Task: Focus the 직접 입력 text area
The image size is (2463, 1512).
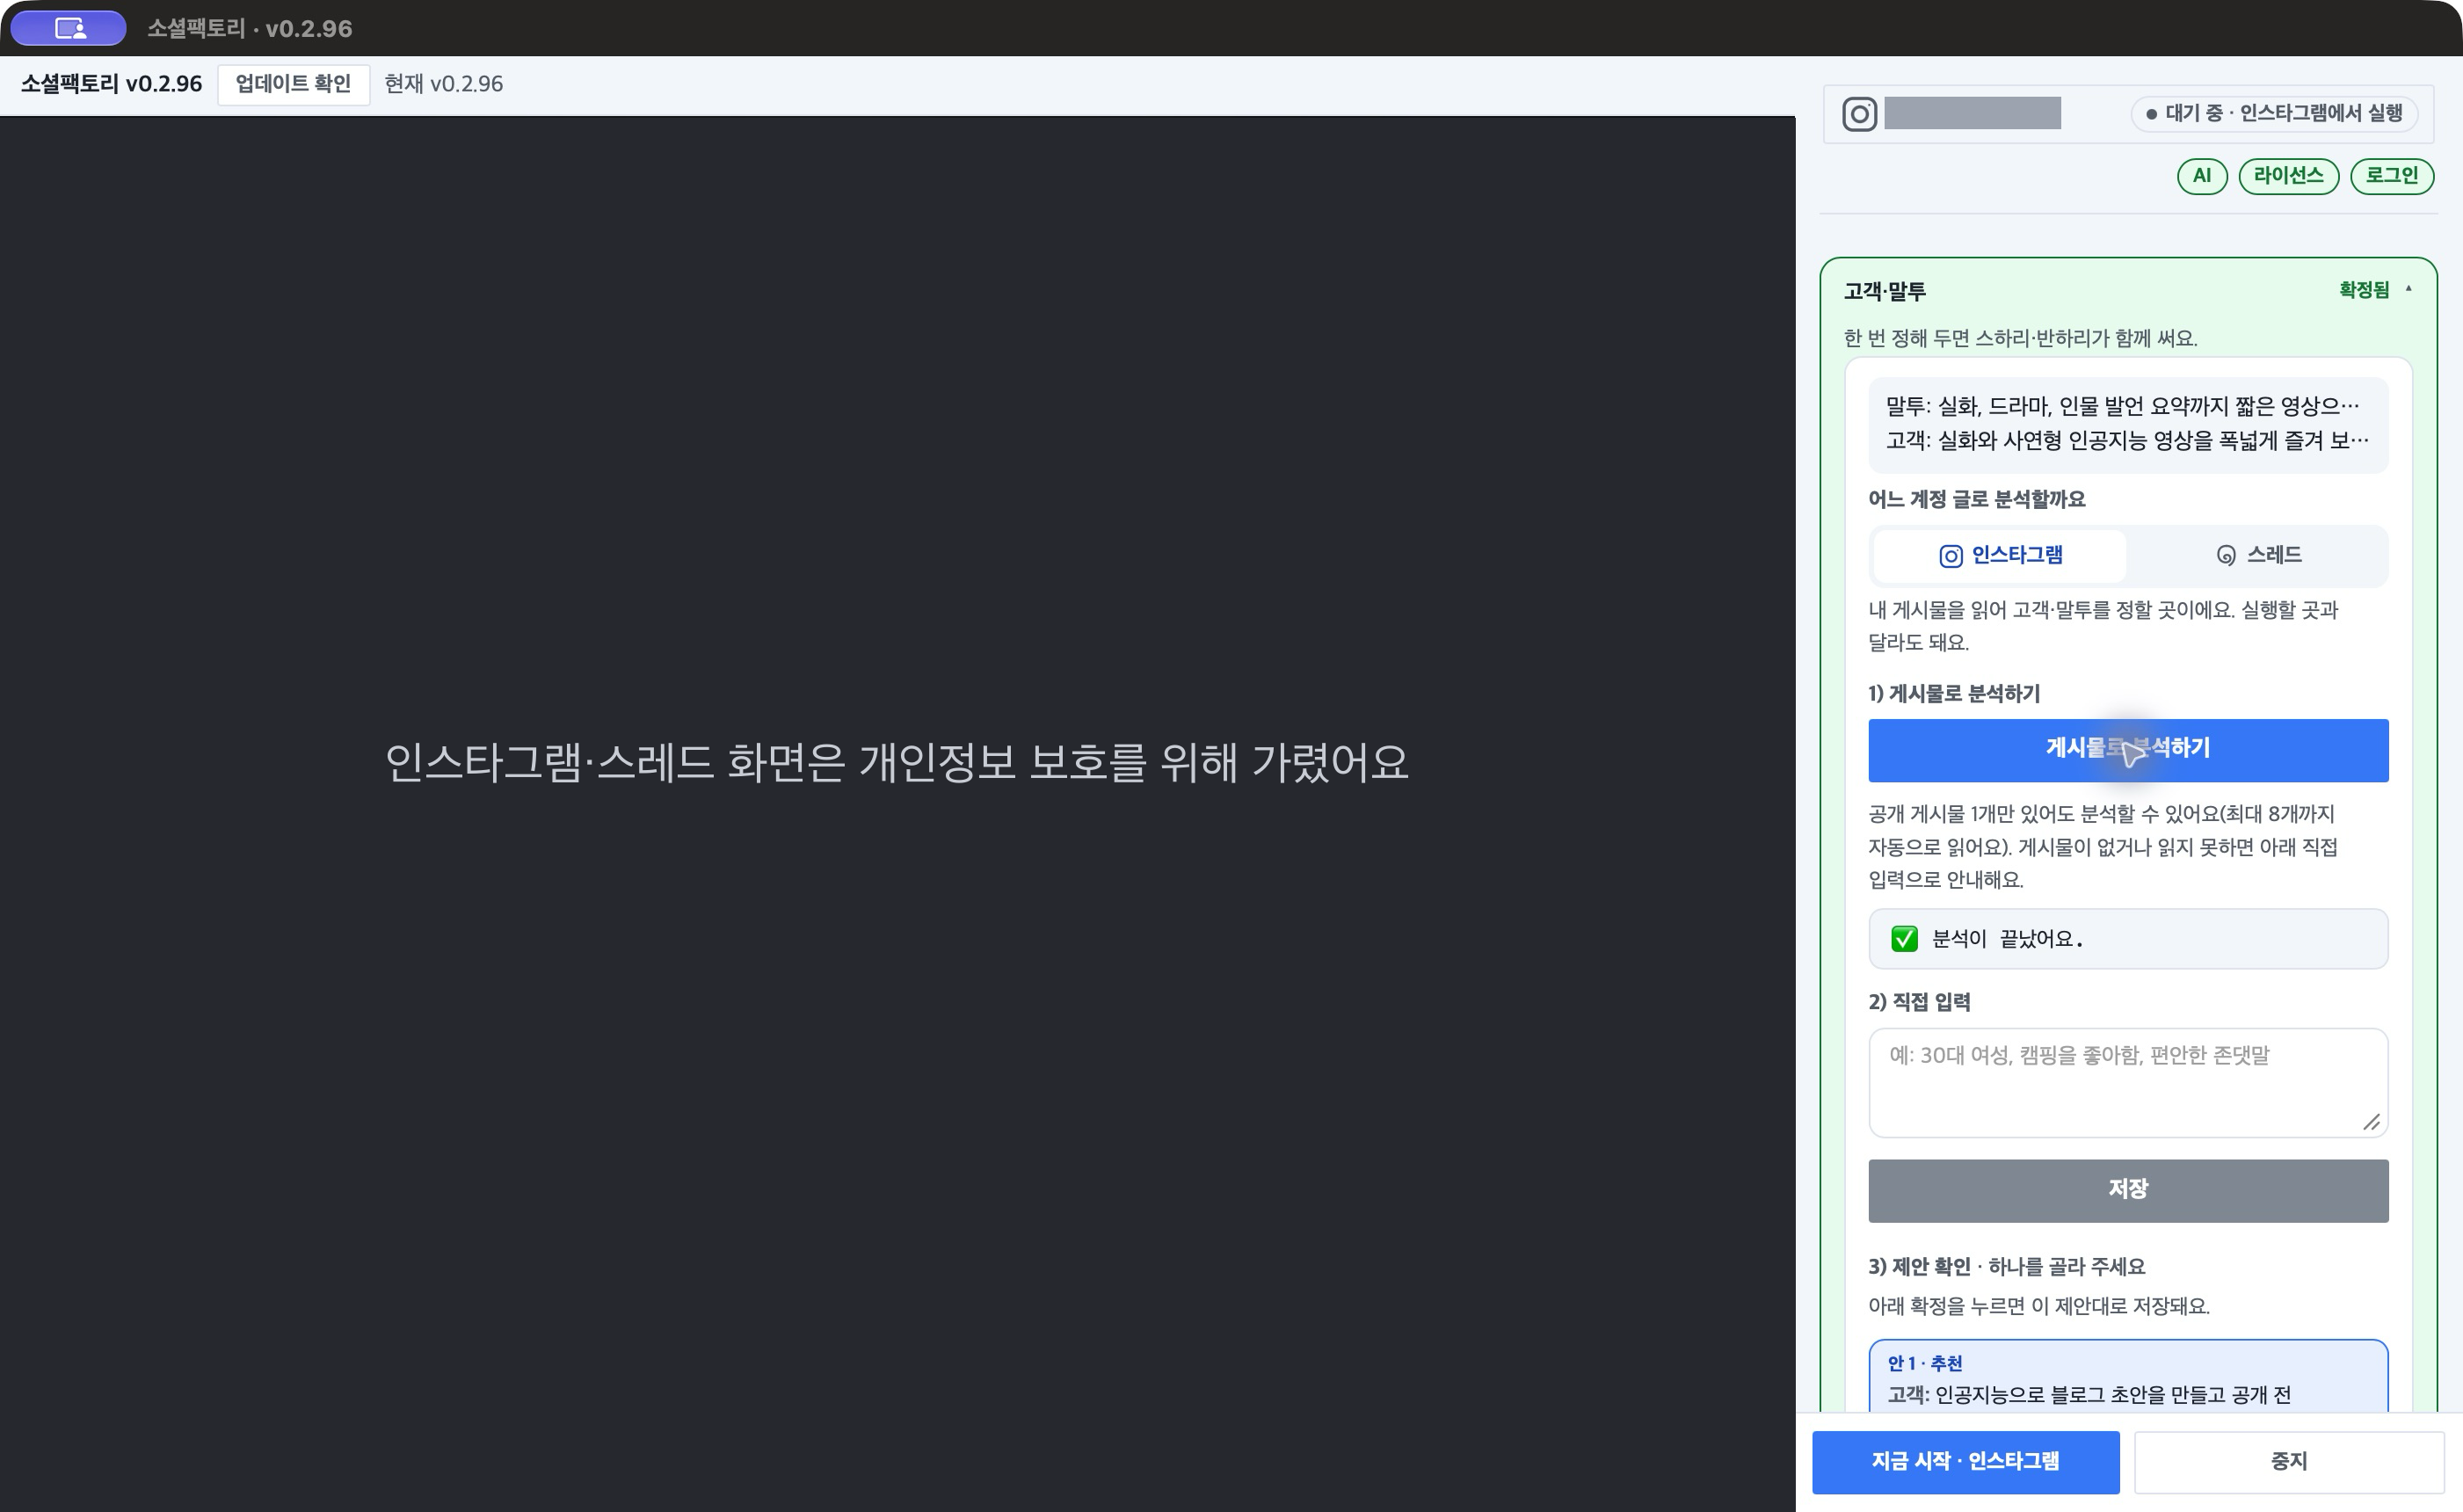Action: click(2128, 1082)
